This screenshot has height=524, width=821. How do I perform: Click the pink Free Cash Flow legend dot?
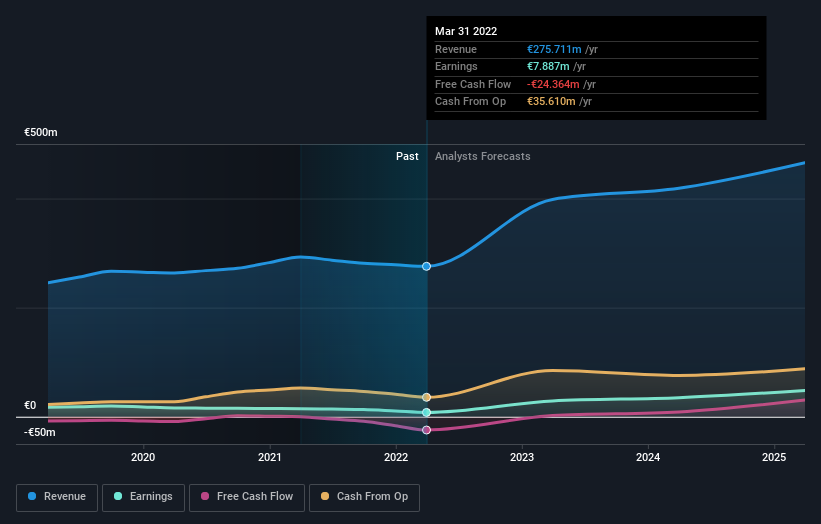tap(205, 496)
